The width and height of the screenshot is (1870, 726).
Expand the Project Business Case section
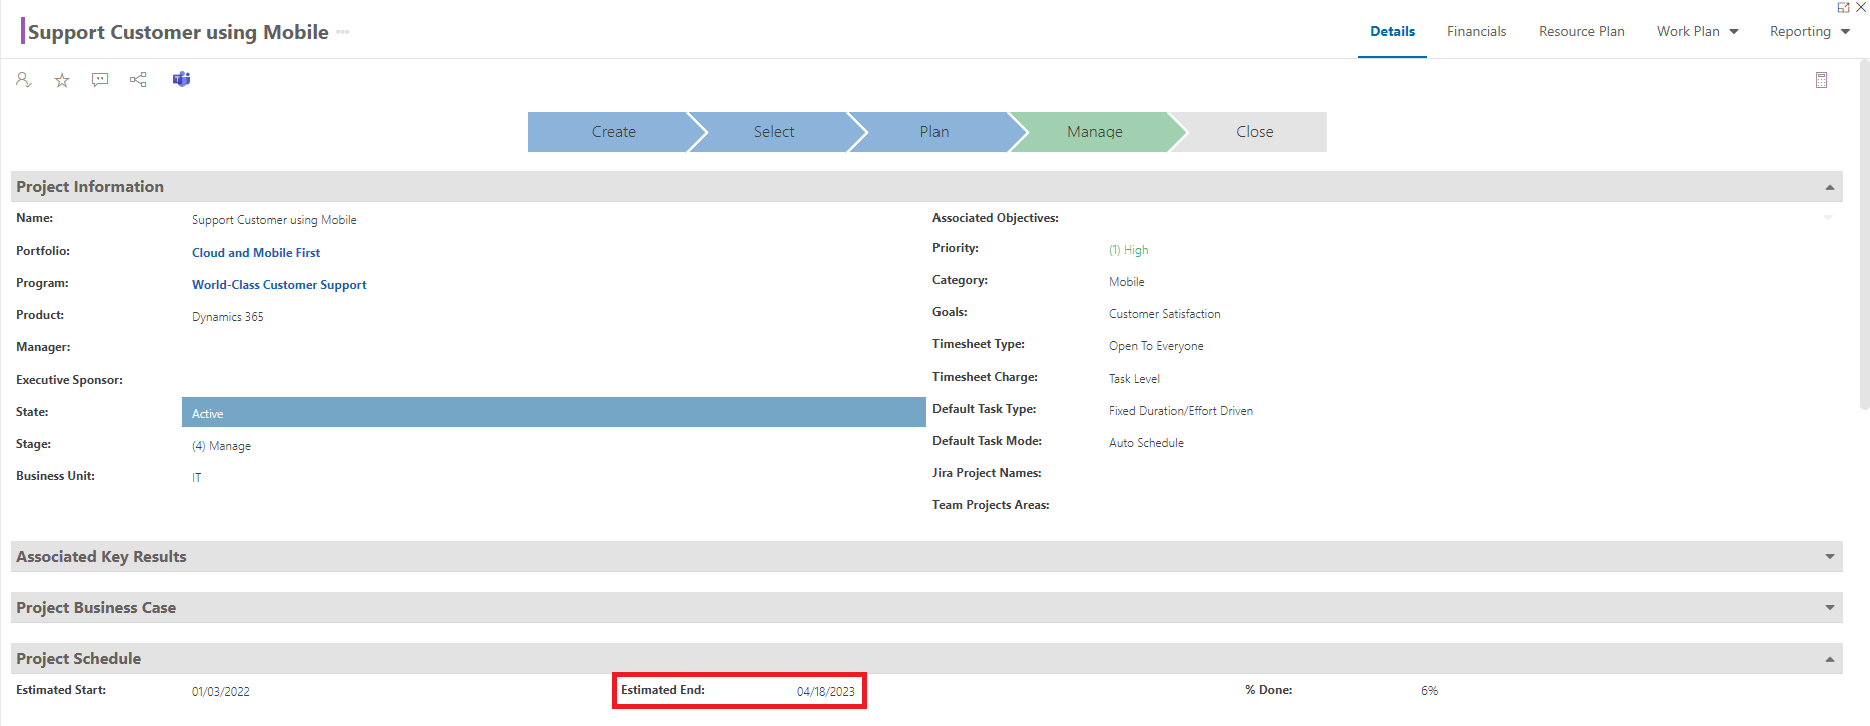click(1829, 608)
